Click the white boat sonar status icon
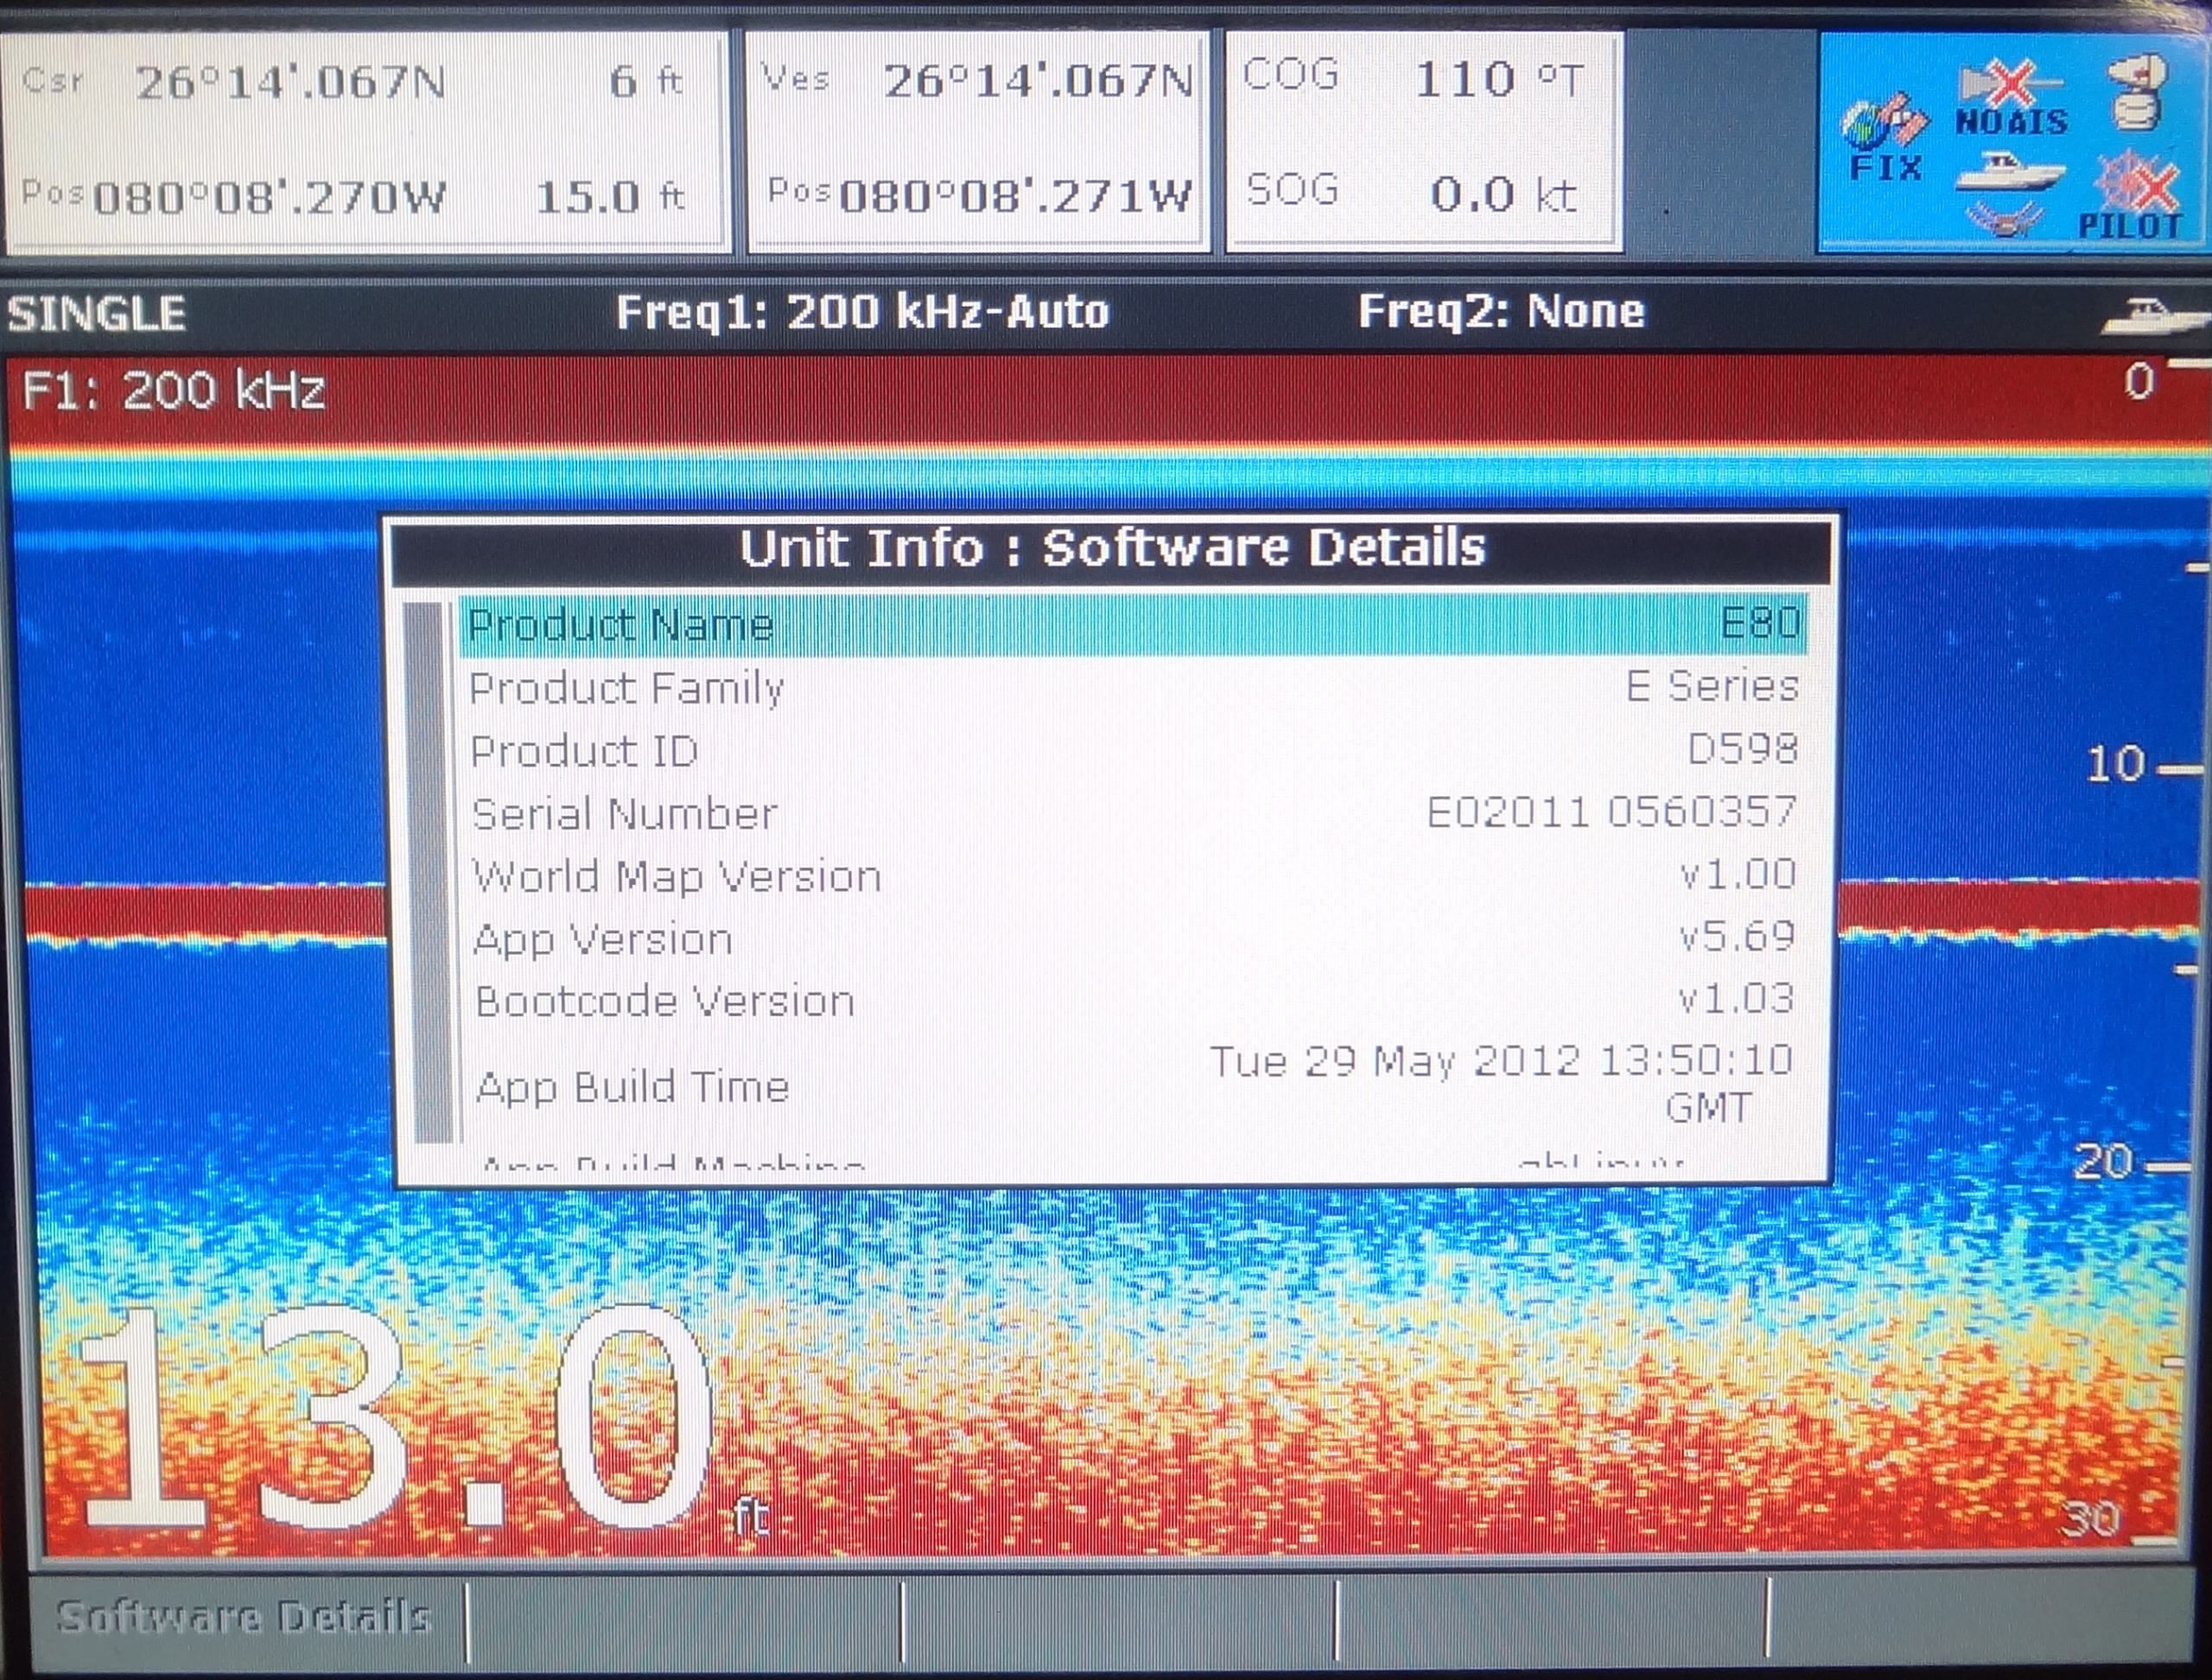Viewport: 2212px width, 1680px height. [x=2010, y=172]
